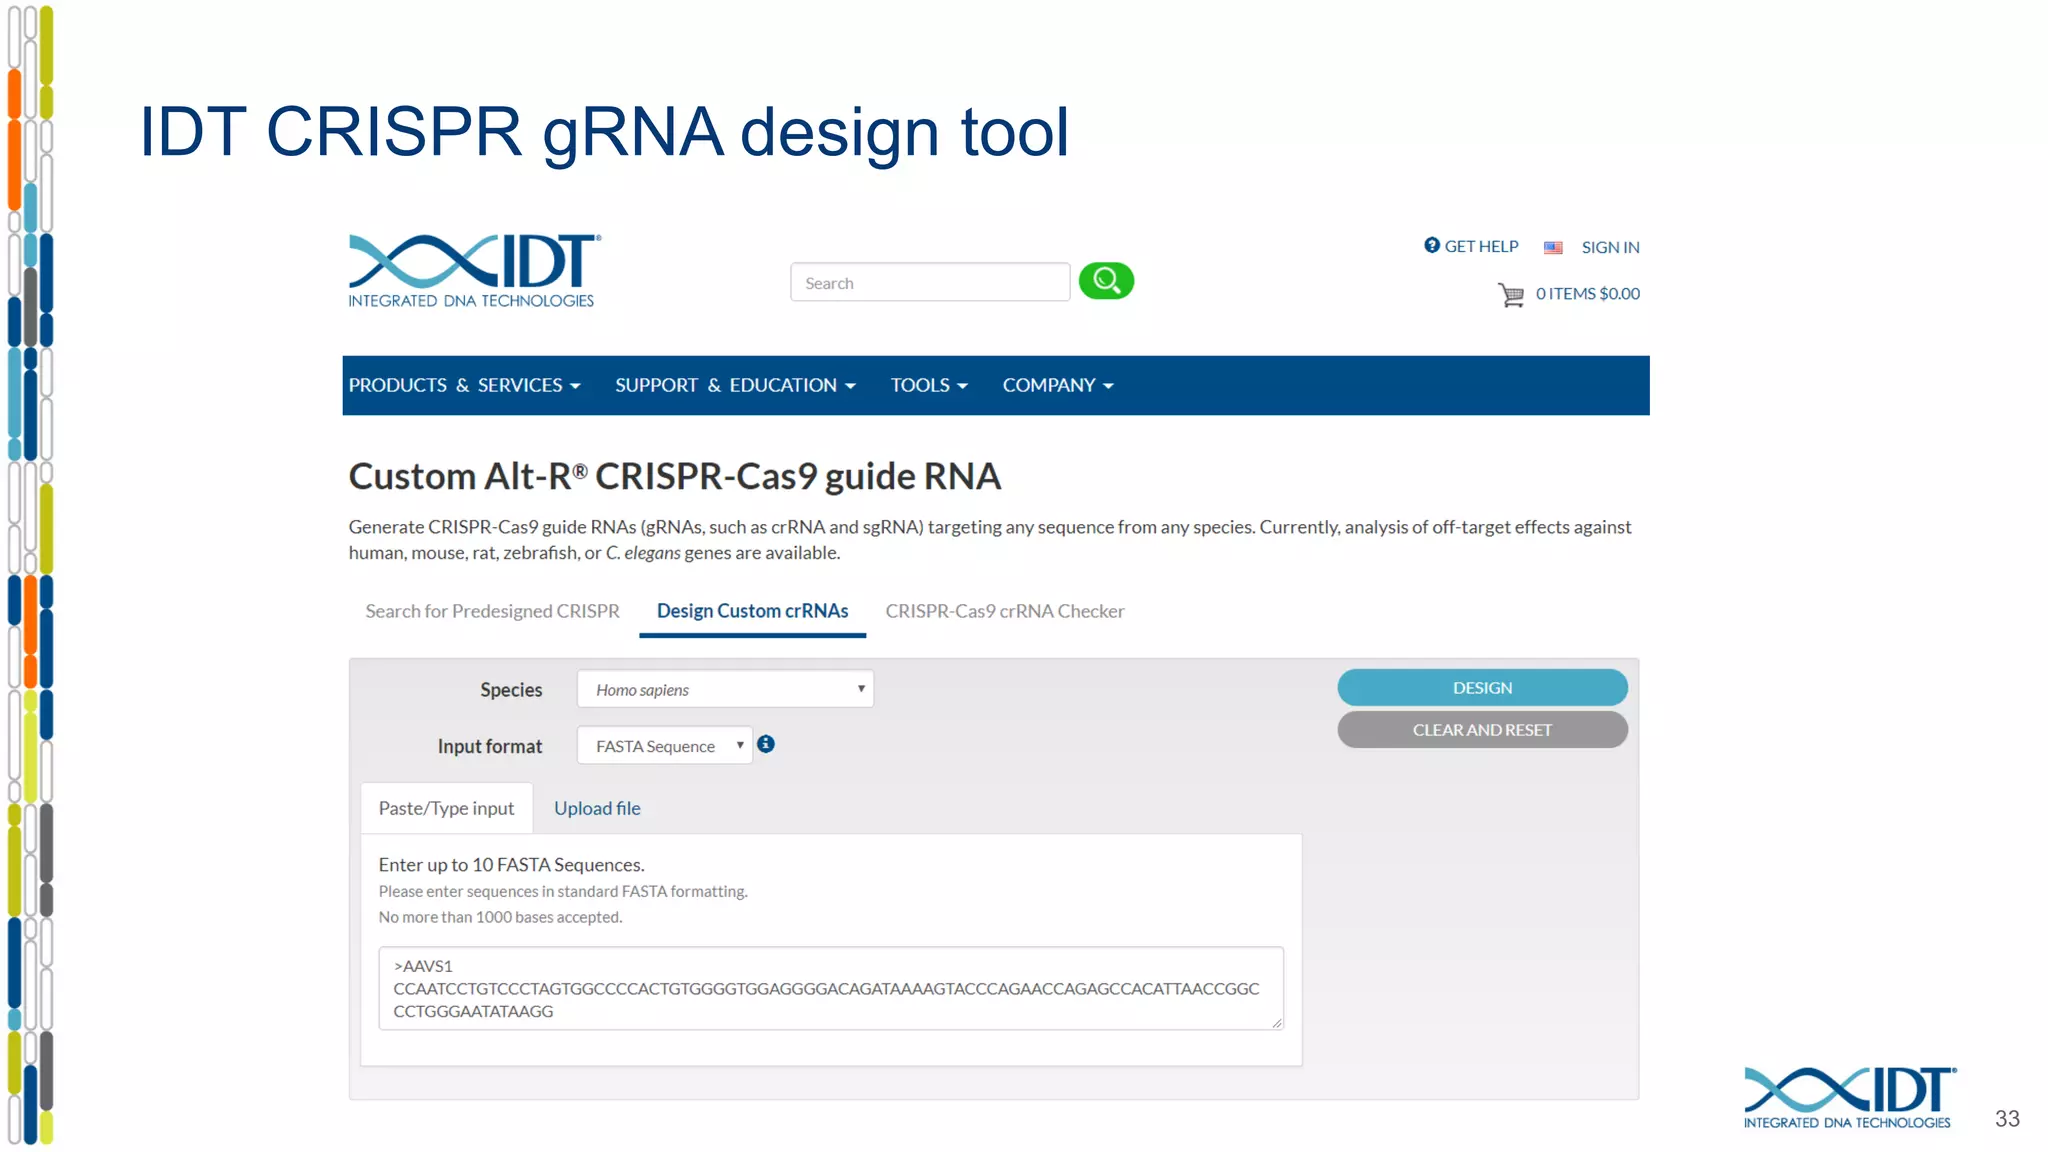The image size is (2048, 1152).
Task: Click the resize handle of sequence text area
Action: coord(1276,1022)
